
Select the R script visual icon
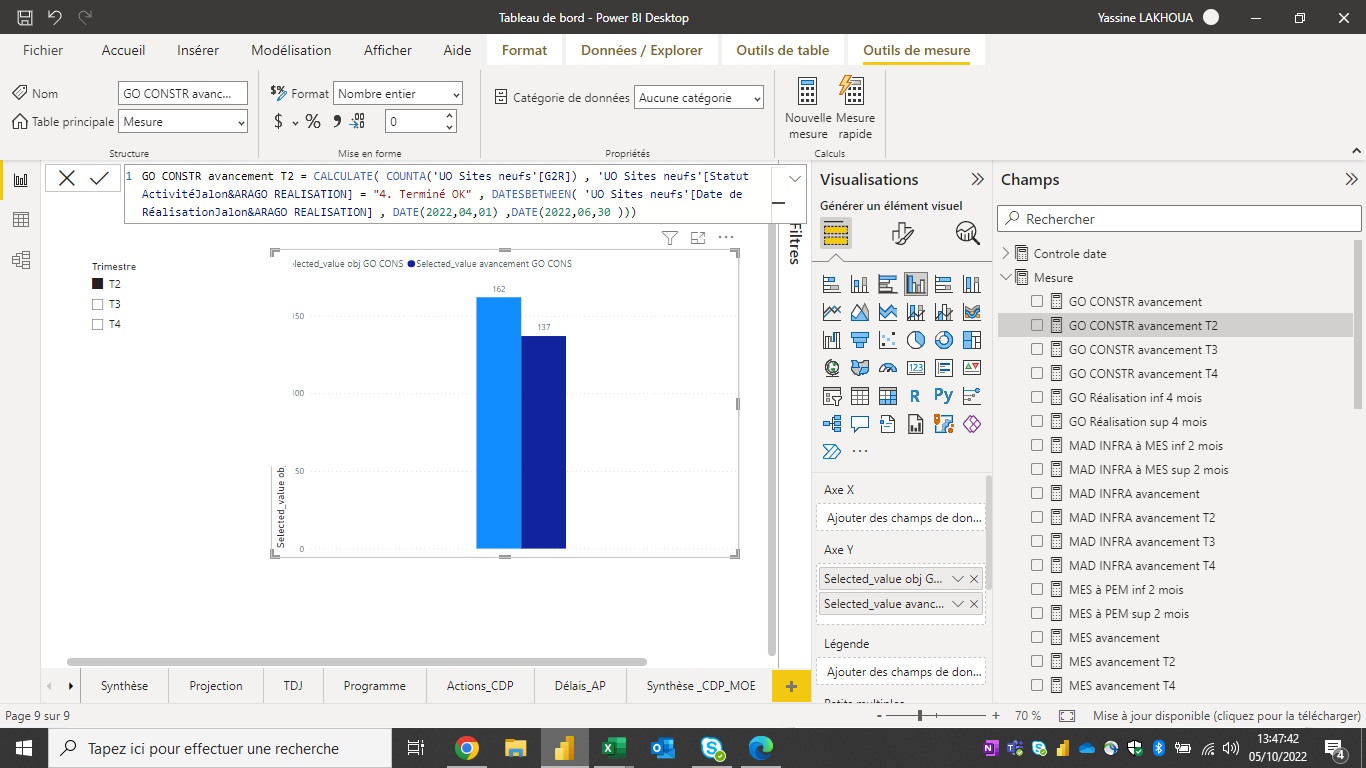coord(916,396)
